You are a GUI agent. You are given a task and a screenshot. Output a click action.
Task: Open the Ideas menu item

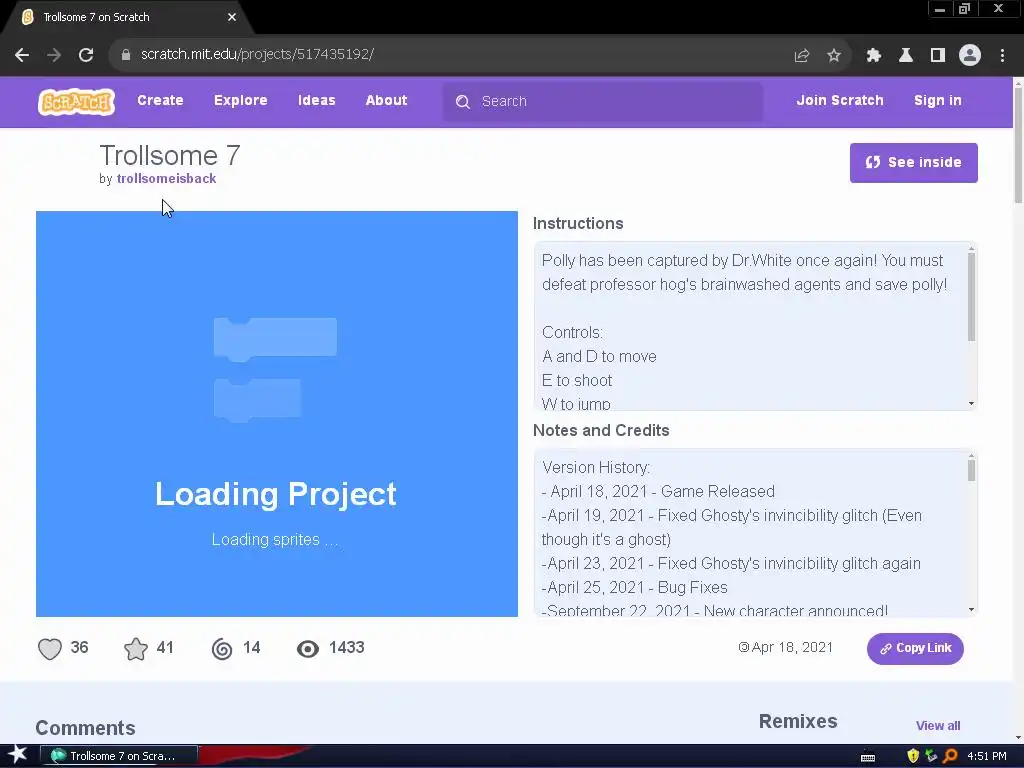pyautogui.click(x=317, y=101)
